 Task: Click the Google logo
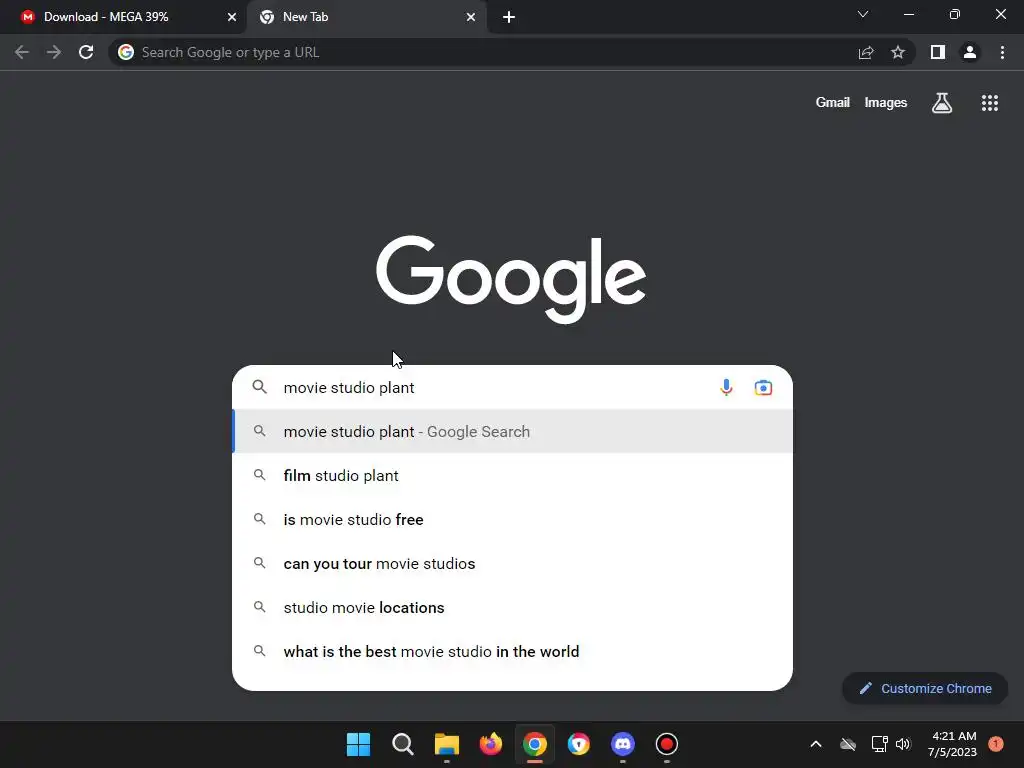click(511, 280)
